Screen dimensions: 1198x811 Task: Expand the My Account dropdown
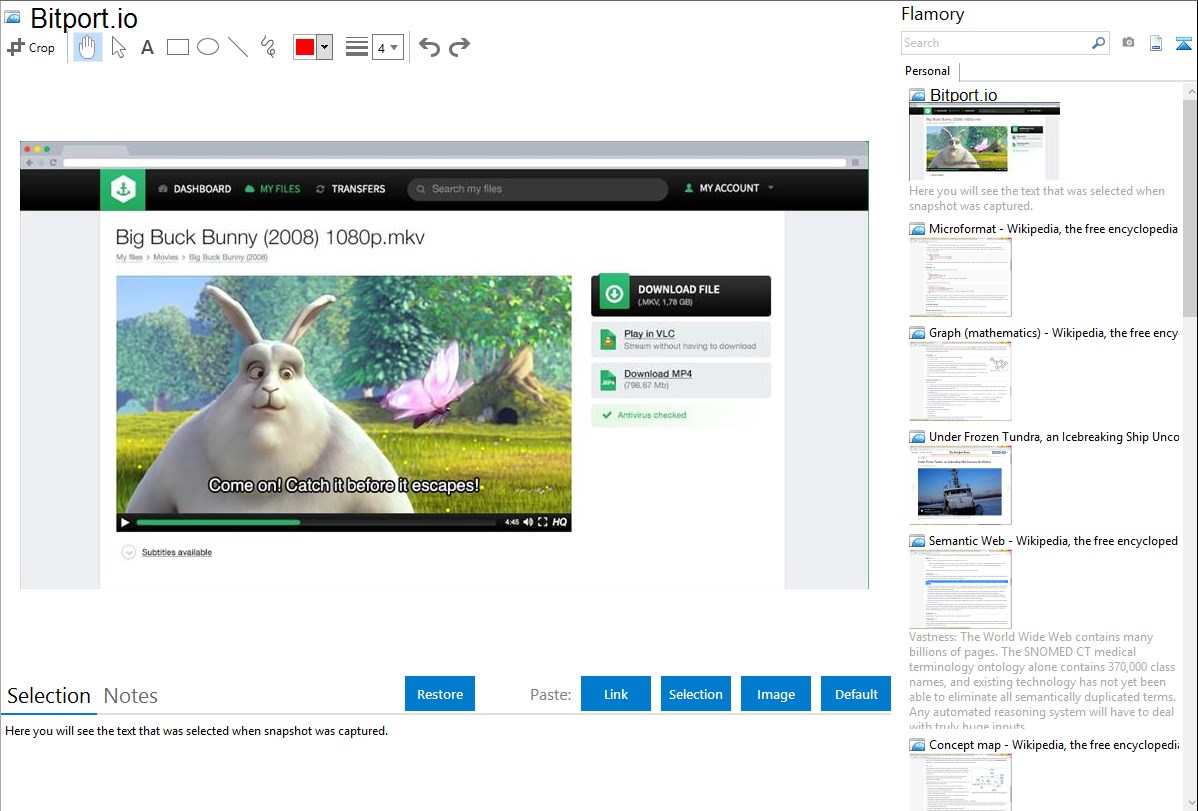pyautogui.click(x=729, y=188)
